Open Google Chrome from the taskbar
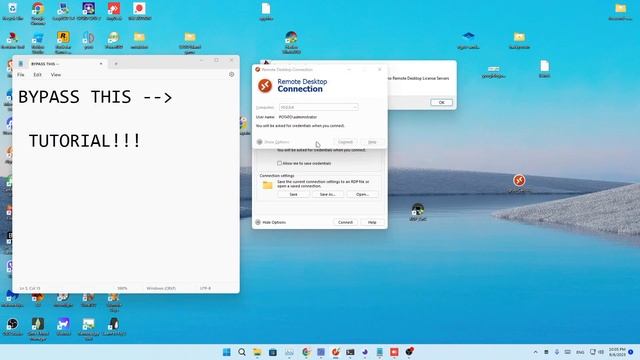Viewport: 640px width, 360px height. tap(306, 352)
